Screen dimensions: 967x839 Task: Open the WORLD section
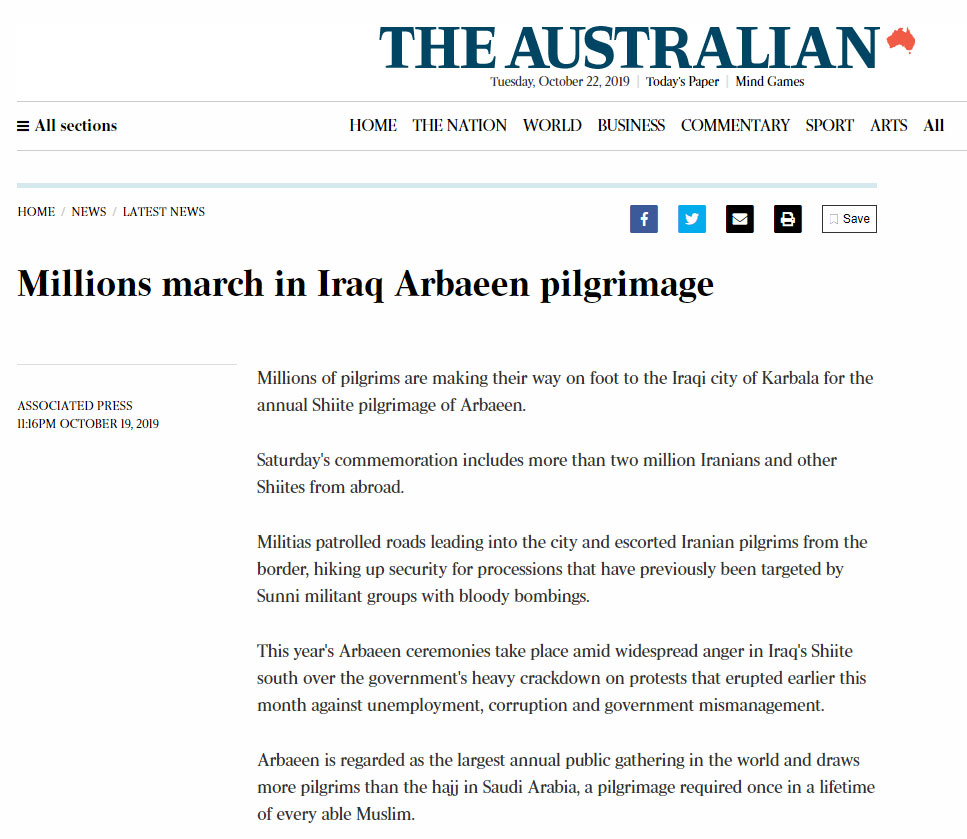552,126
